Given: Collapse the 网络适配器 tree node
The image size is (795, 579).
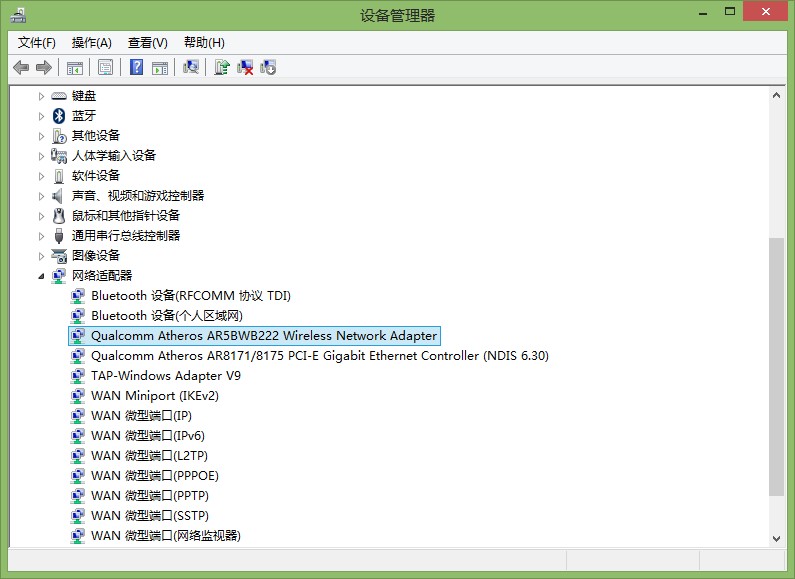Looking at the screenshot, I should tap(41, 276).
